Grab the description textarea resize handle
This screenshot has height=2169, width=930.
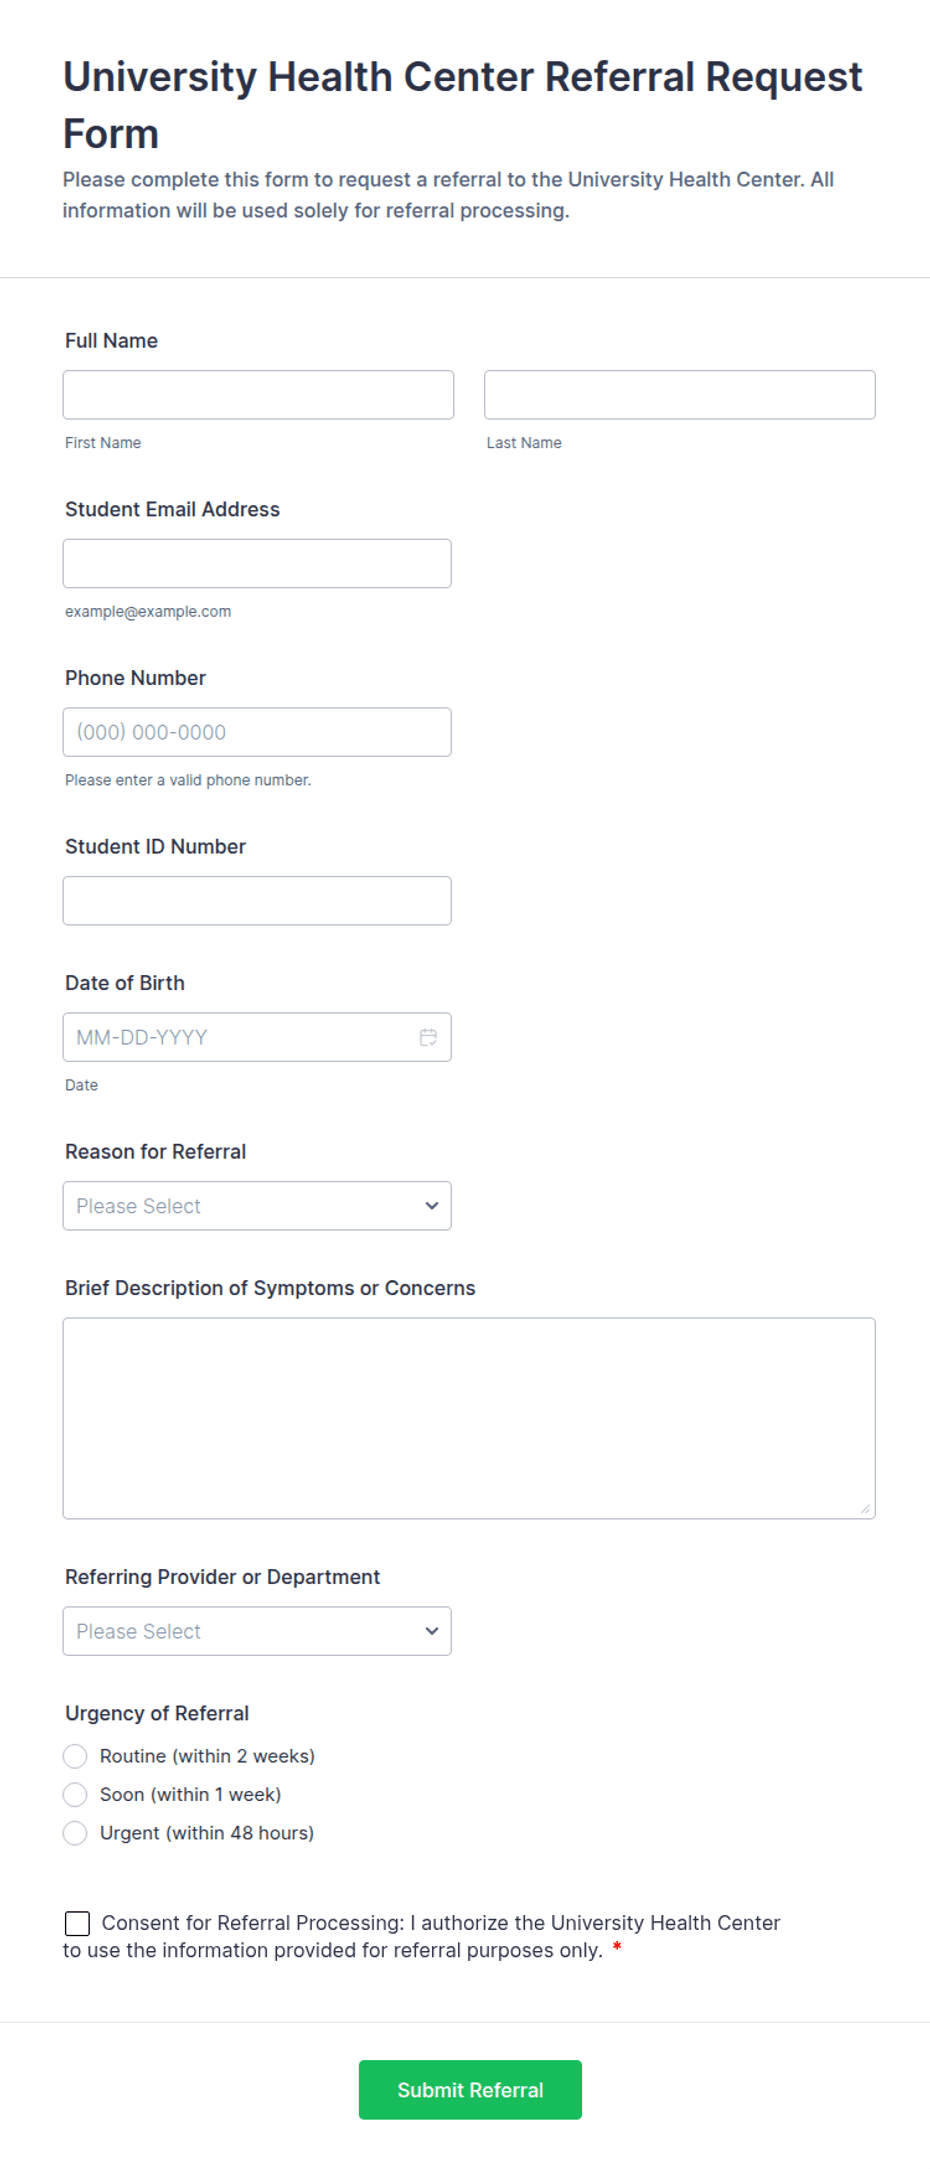click(865, 1508)
